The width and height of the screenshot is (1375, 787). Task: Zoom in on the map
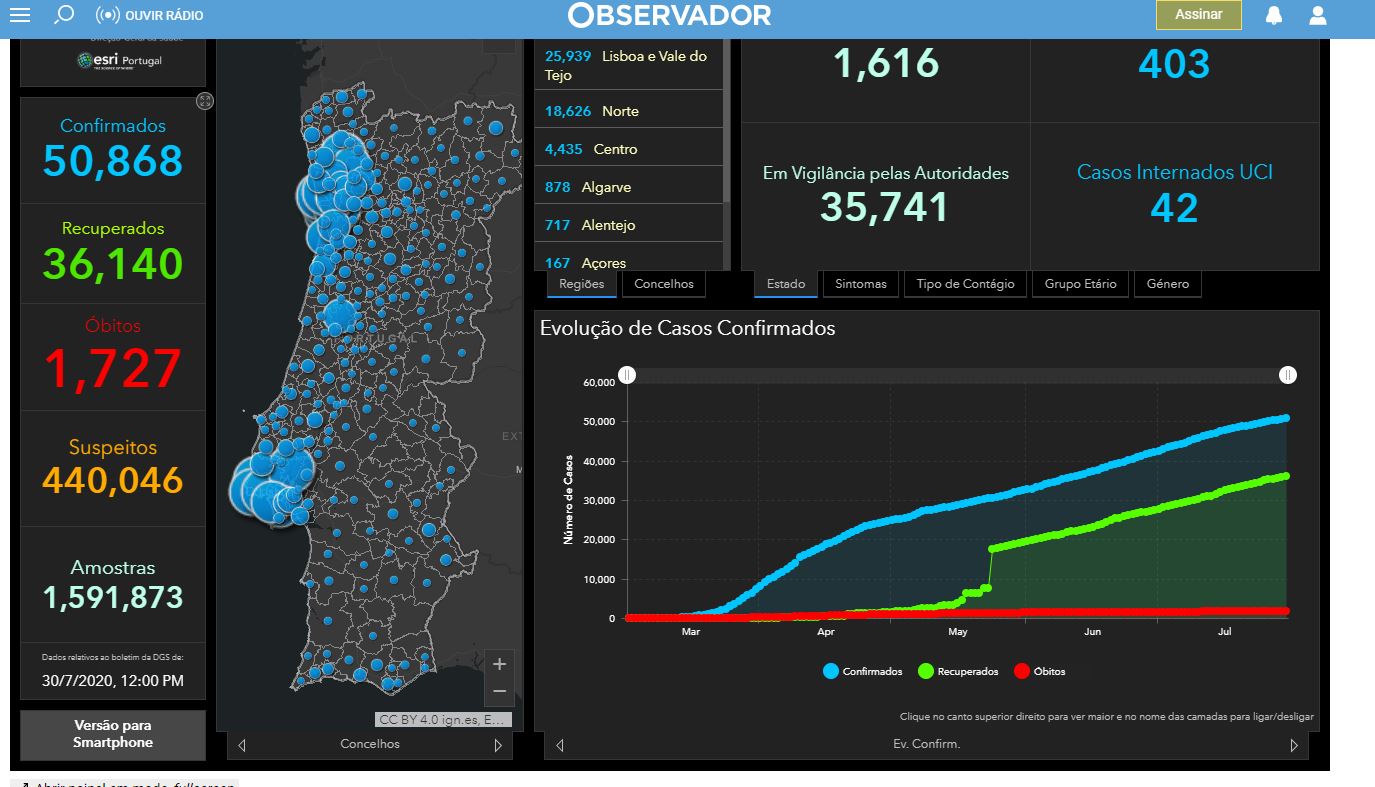coord(500,664)
